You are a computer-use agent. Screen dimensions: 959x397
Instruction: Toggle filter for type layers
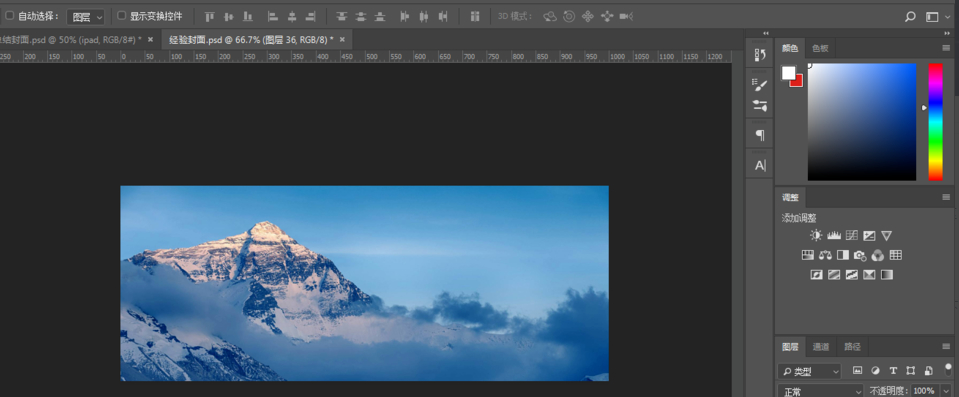[x=893, y=371]
